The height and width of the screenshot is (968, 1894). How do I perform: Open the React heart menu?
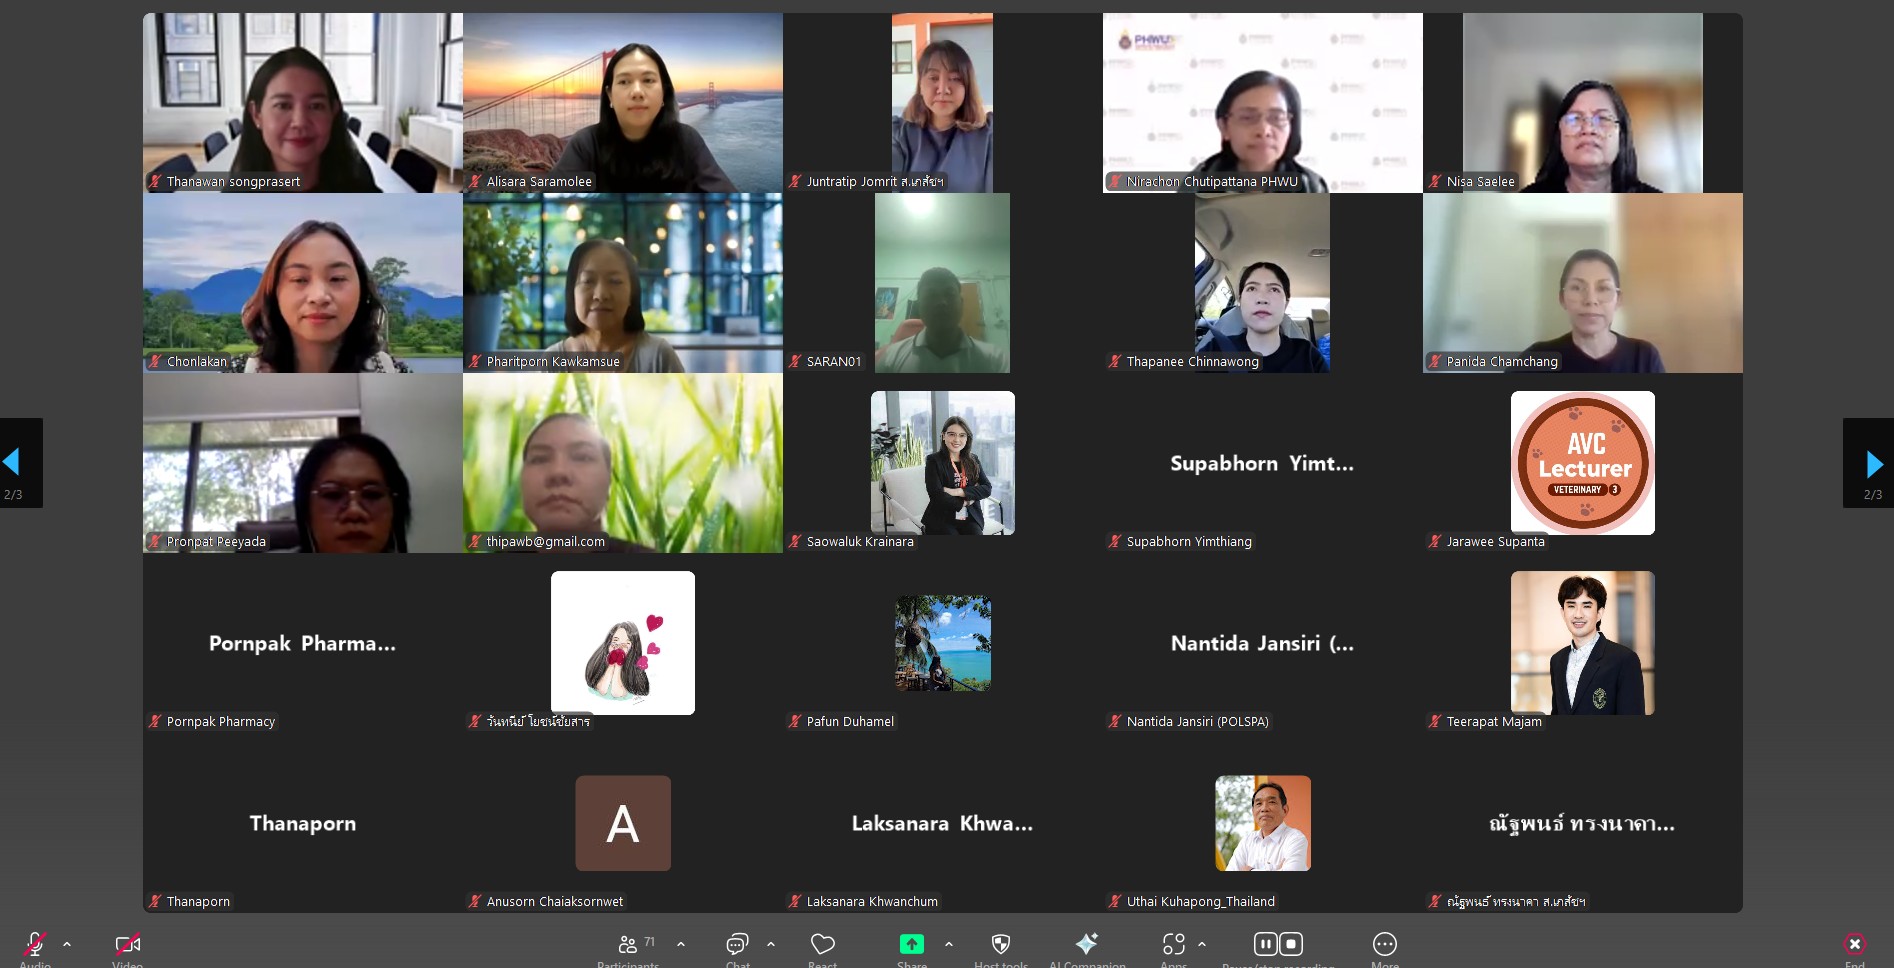(x=822, y=945)
